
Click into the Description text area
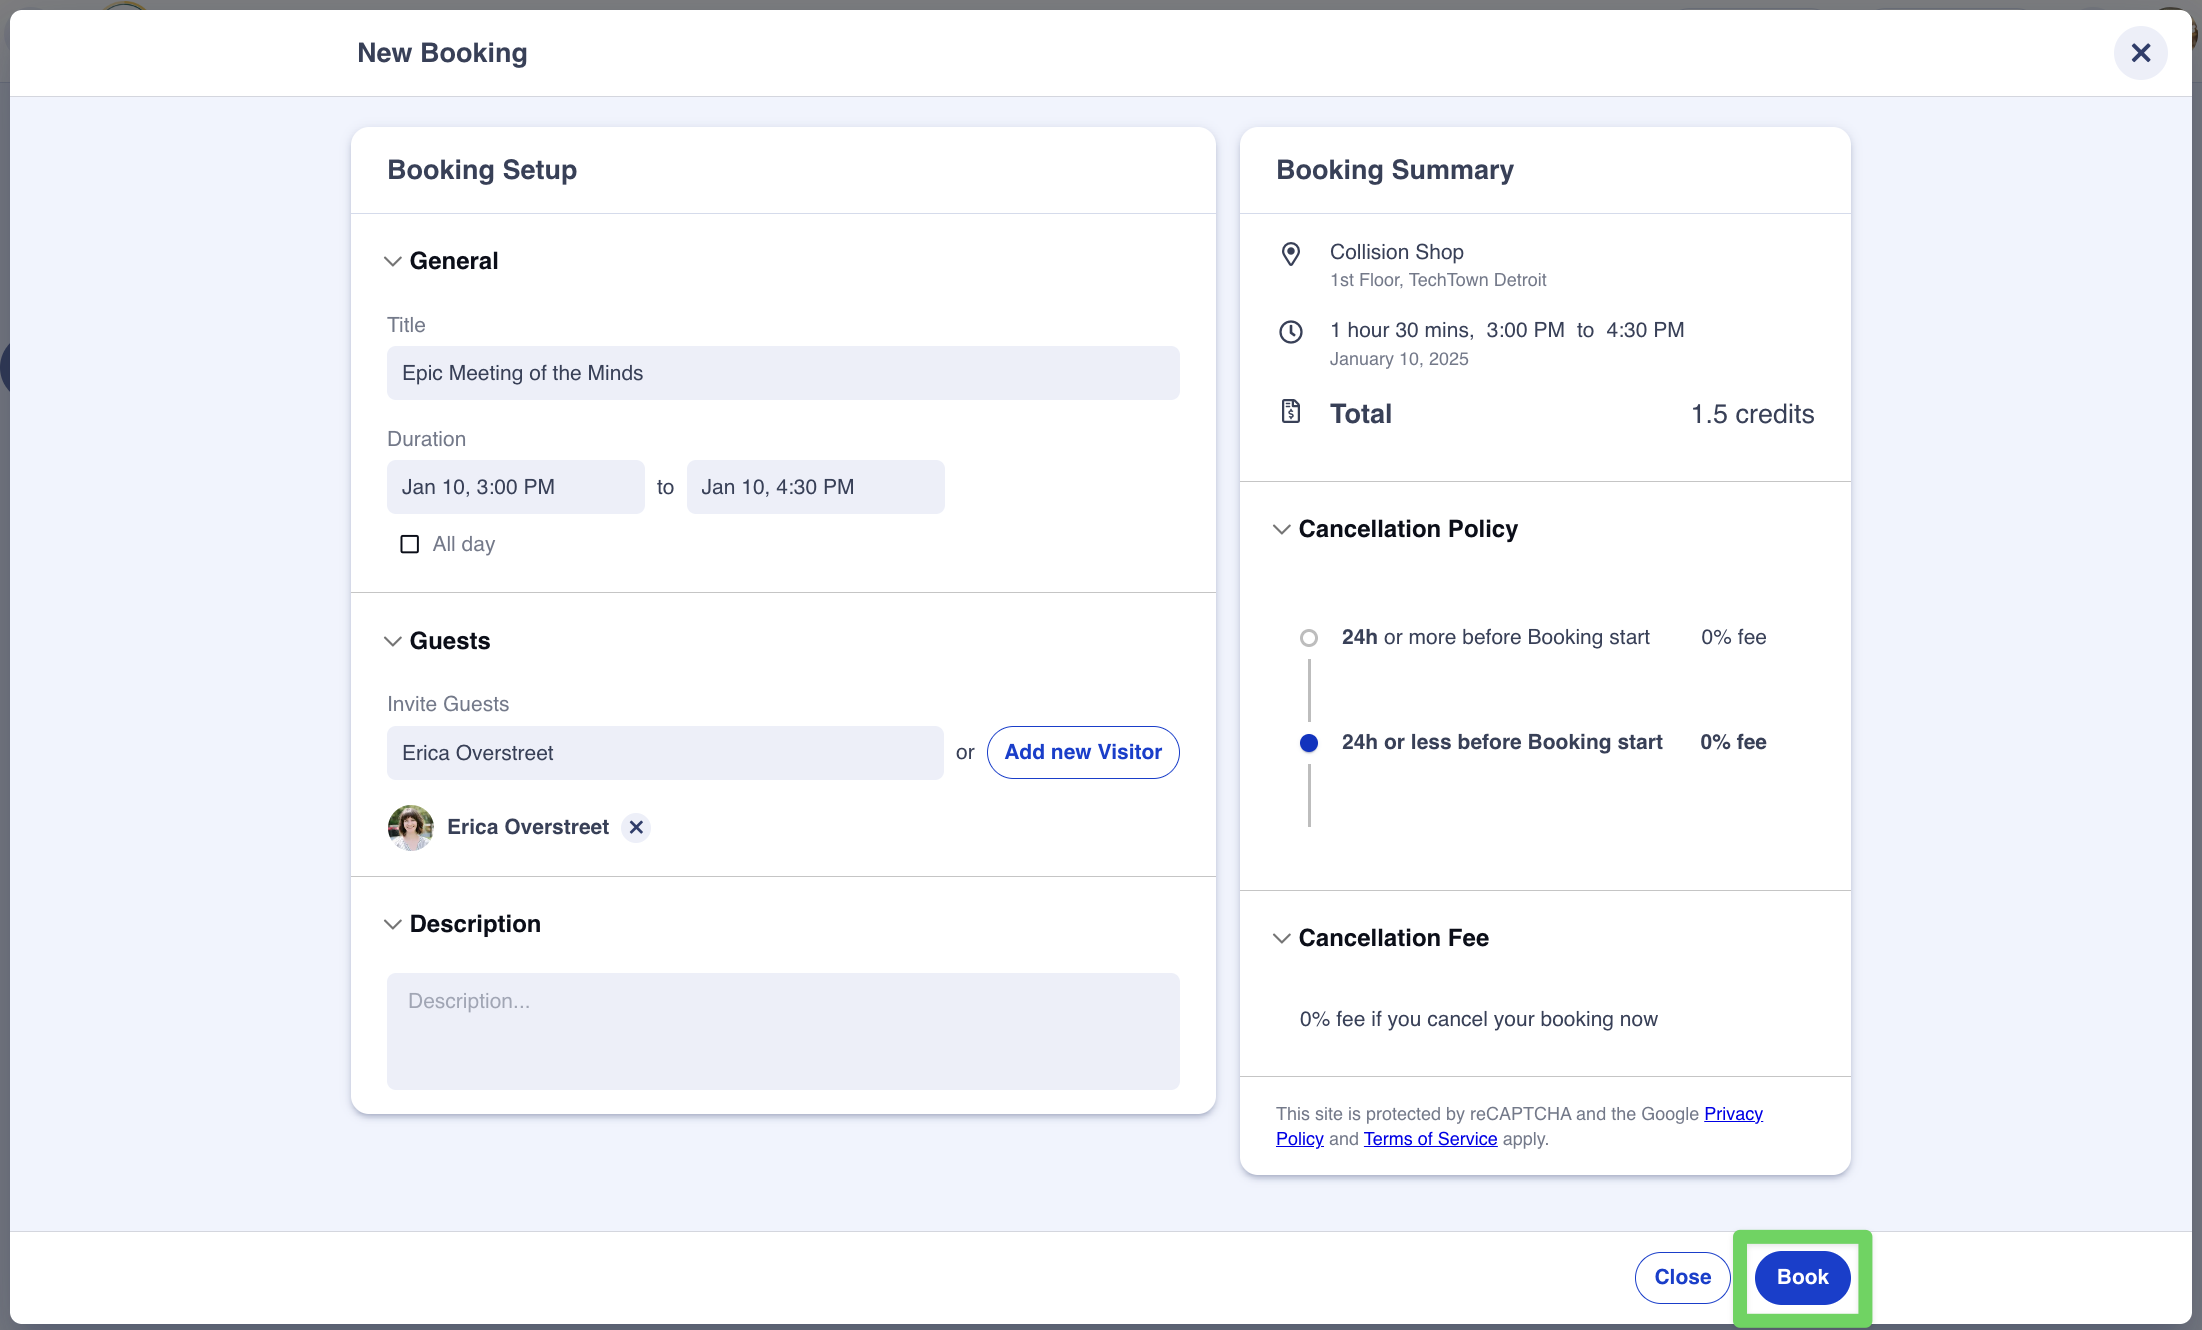pyautogui.click(x=783, y=1031)
